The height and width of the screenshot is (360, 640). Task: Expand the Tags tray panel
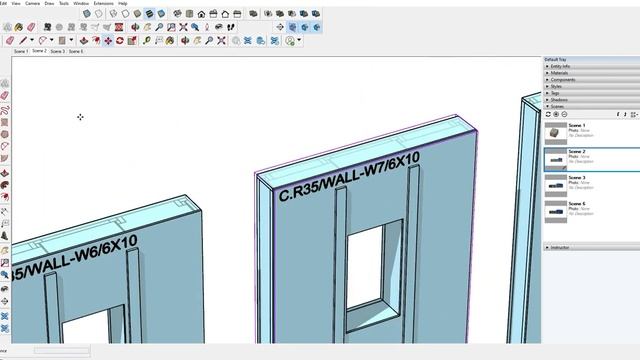tap(591, 93)
